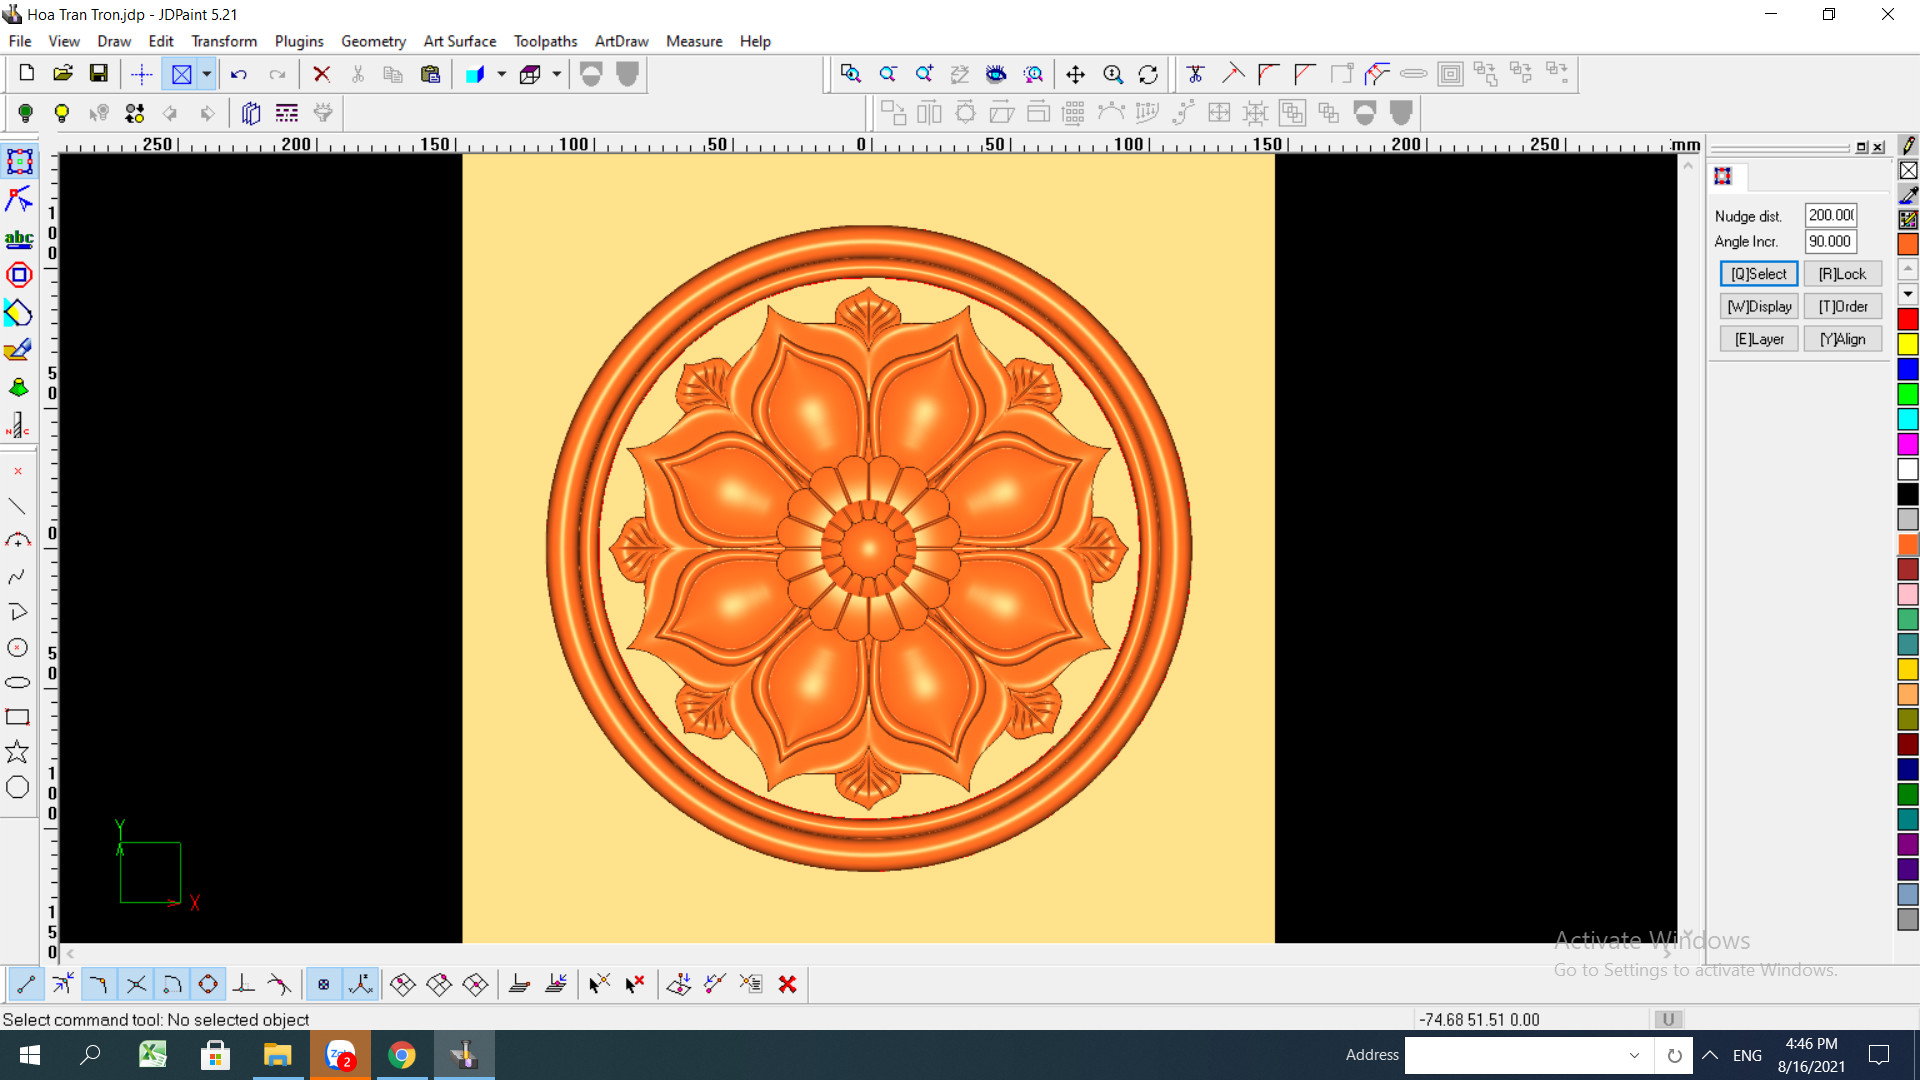Click the trim scissors tool icon
Viewport: 1920px width, 1080px height.
pyautogui.click(x=1195, y=74)
